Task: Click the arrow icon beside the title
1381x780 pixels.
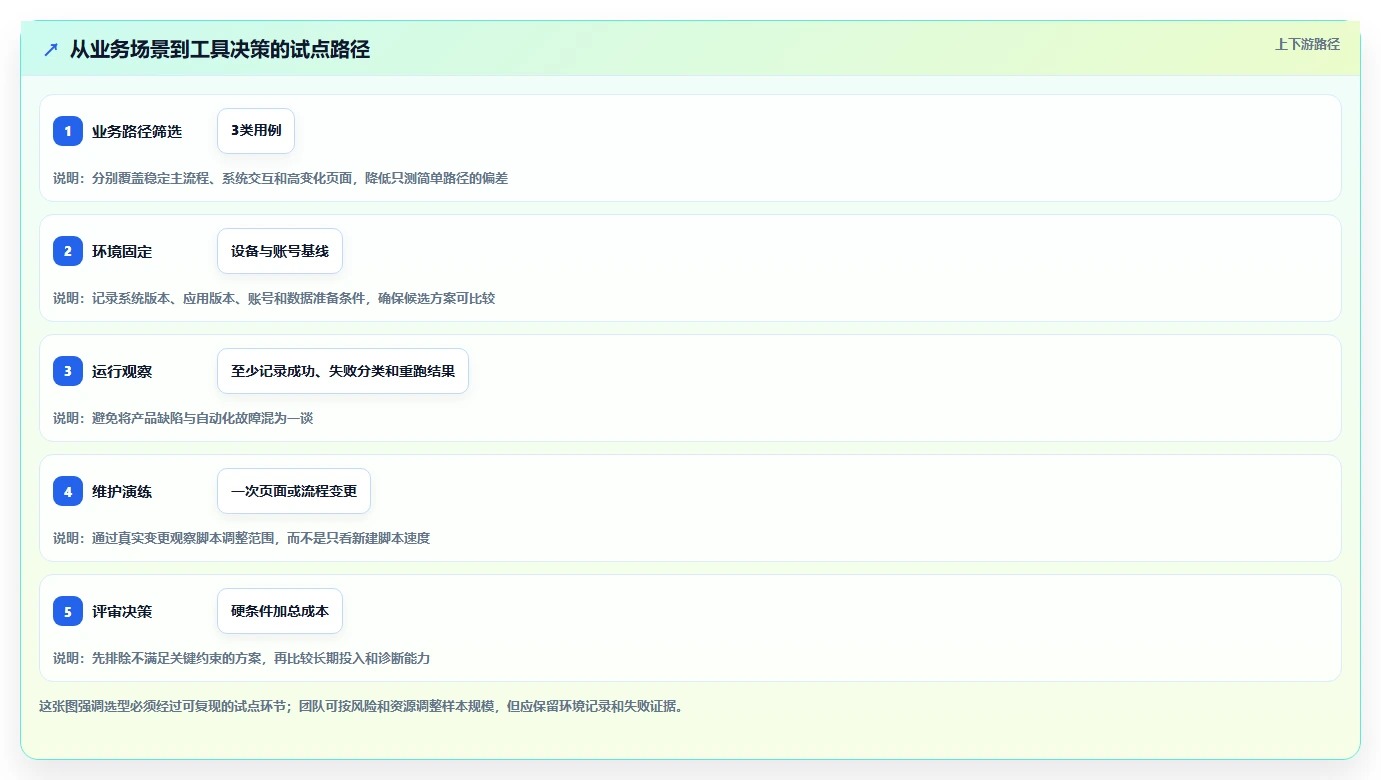Action: pos(51,49)
